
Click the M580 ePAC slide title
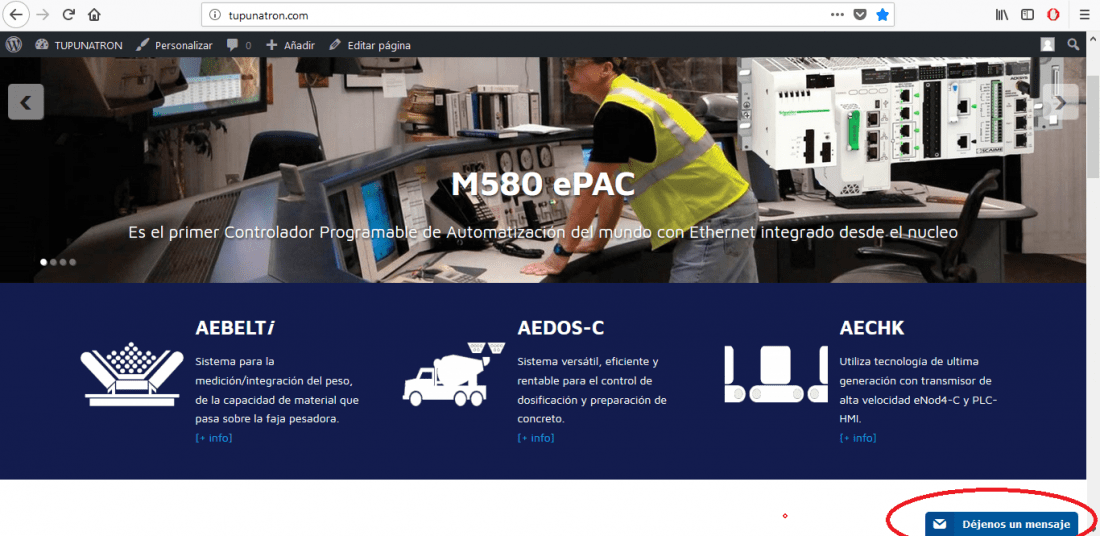pos(542,185)
